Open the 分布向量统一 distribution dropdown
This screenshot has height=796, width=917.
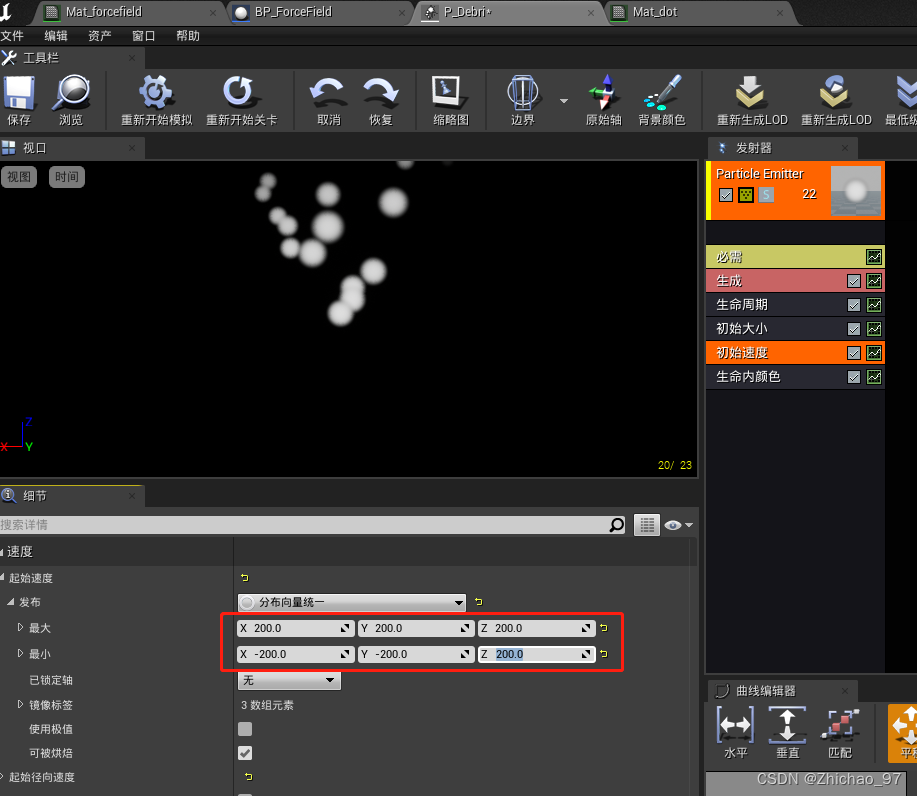point(352,602)
